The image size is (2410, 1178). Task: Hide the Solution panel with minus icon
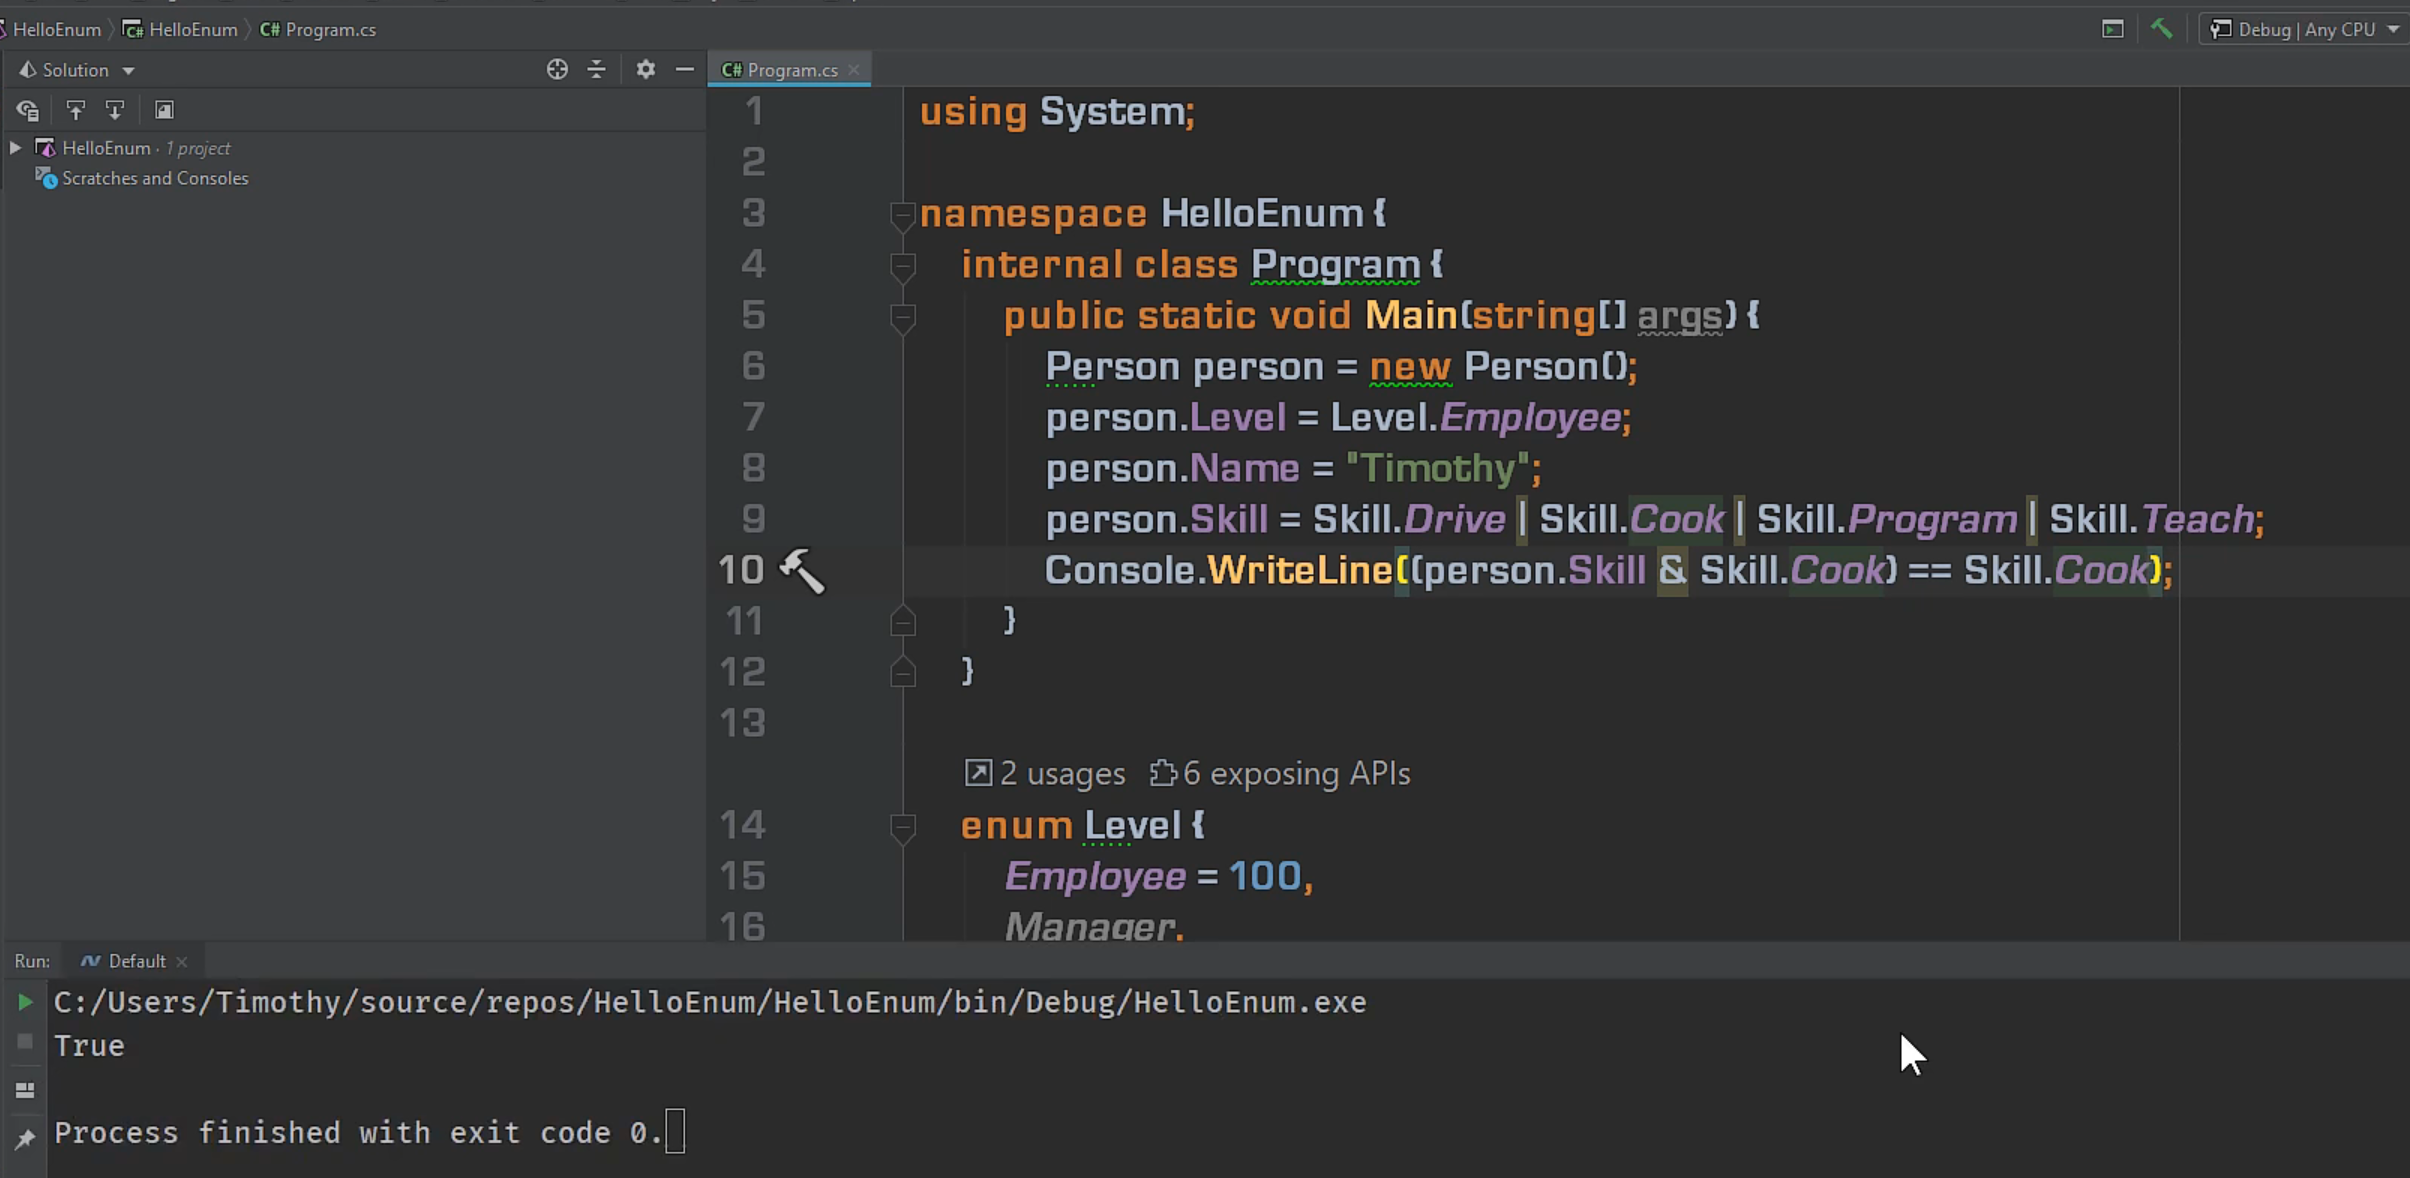[685, 69]
